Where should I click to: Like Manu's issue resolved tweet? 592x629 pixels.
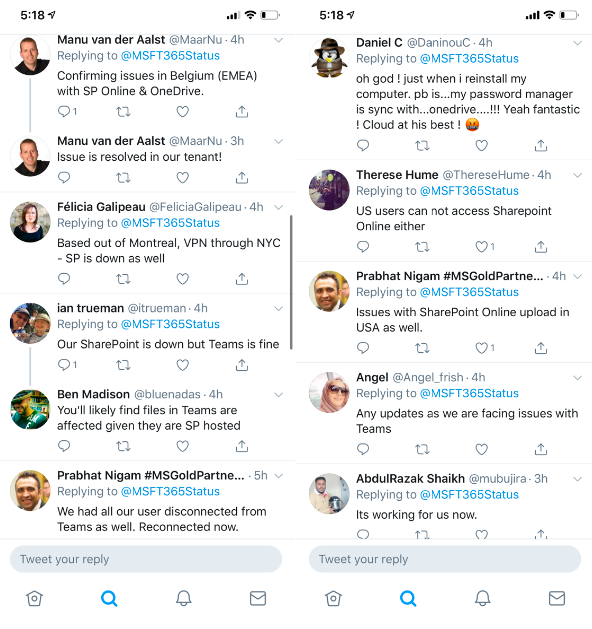[x=182, y=177]
